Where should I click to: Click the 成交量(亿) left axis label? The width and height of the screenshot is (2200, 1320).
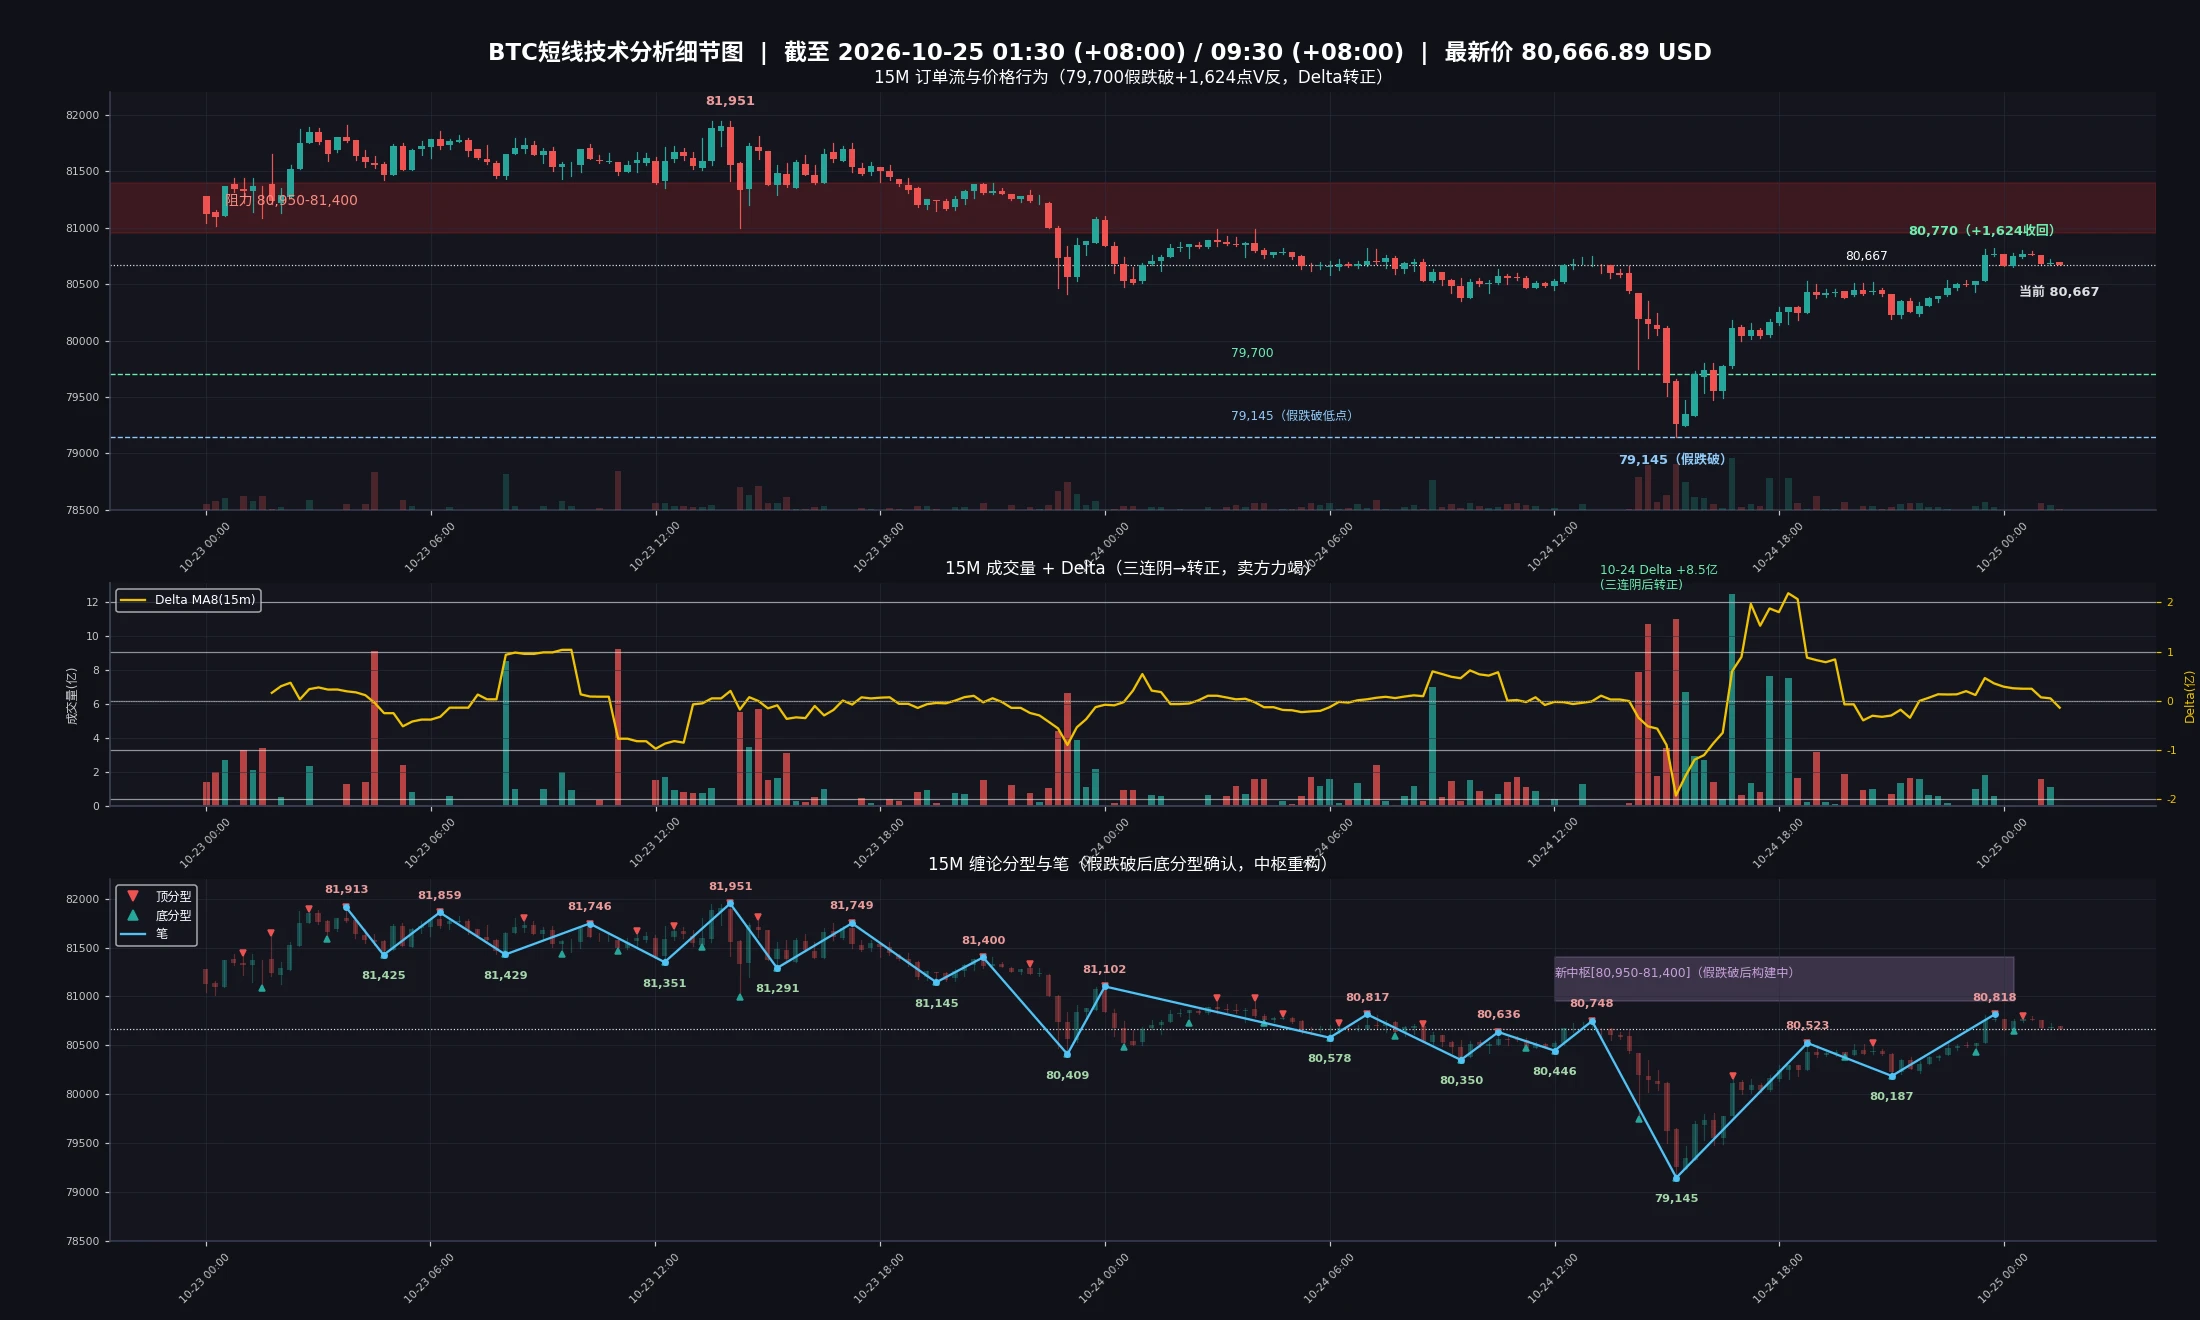click(72, 696)
